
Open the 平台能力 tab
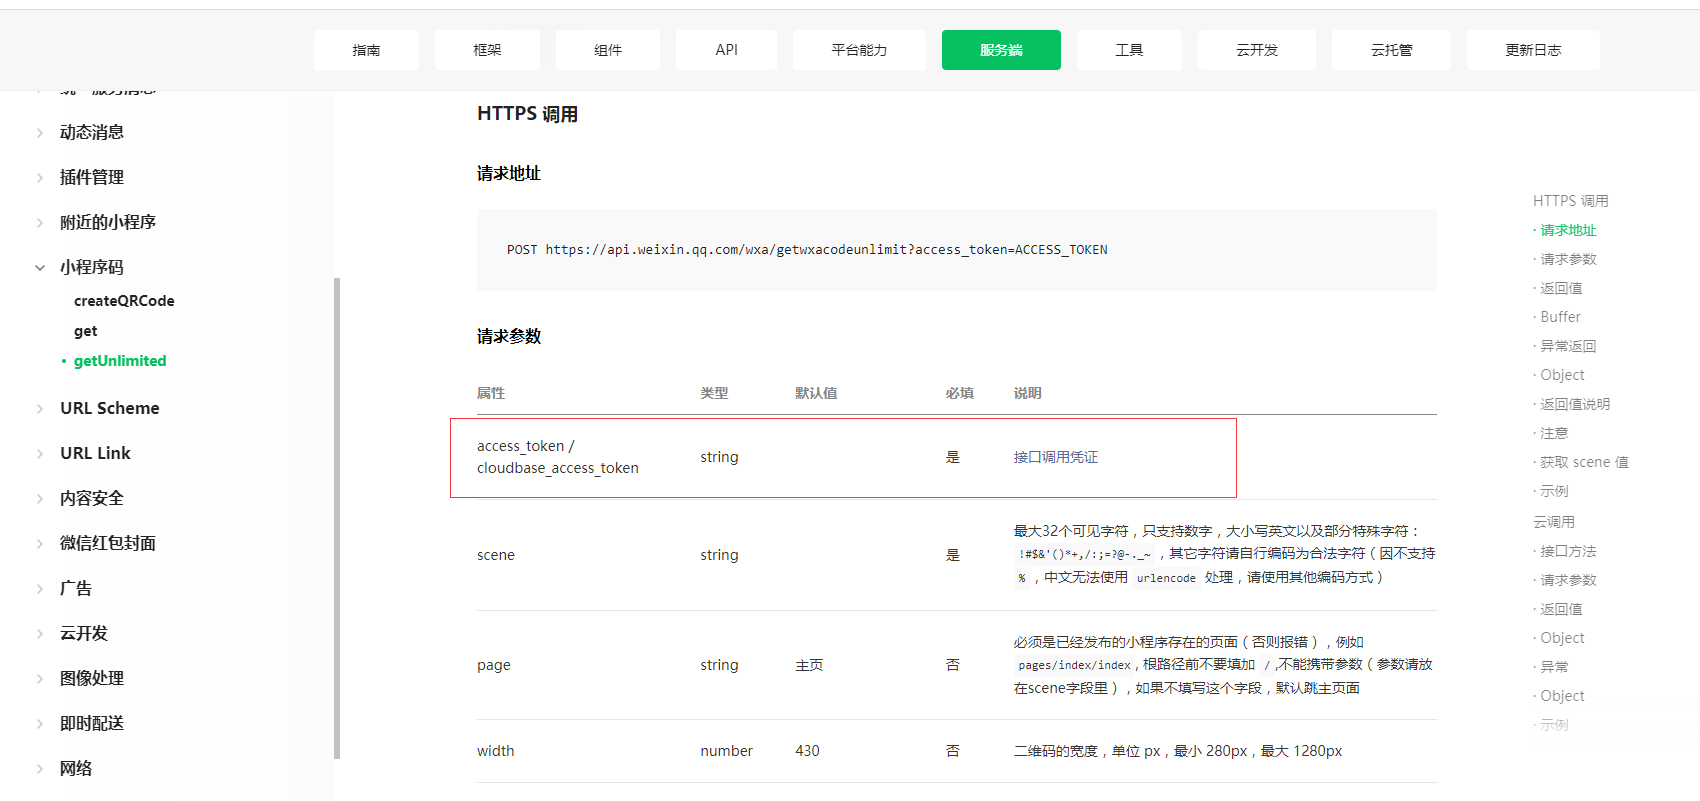(x=859, y=50)
